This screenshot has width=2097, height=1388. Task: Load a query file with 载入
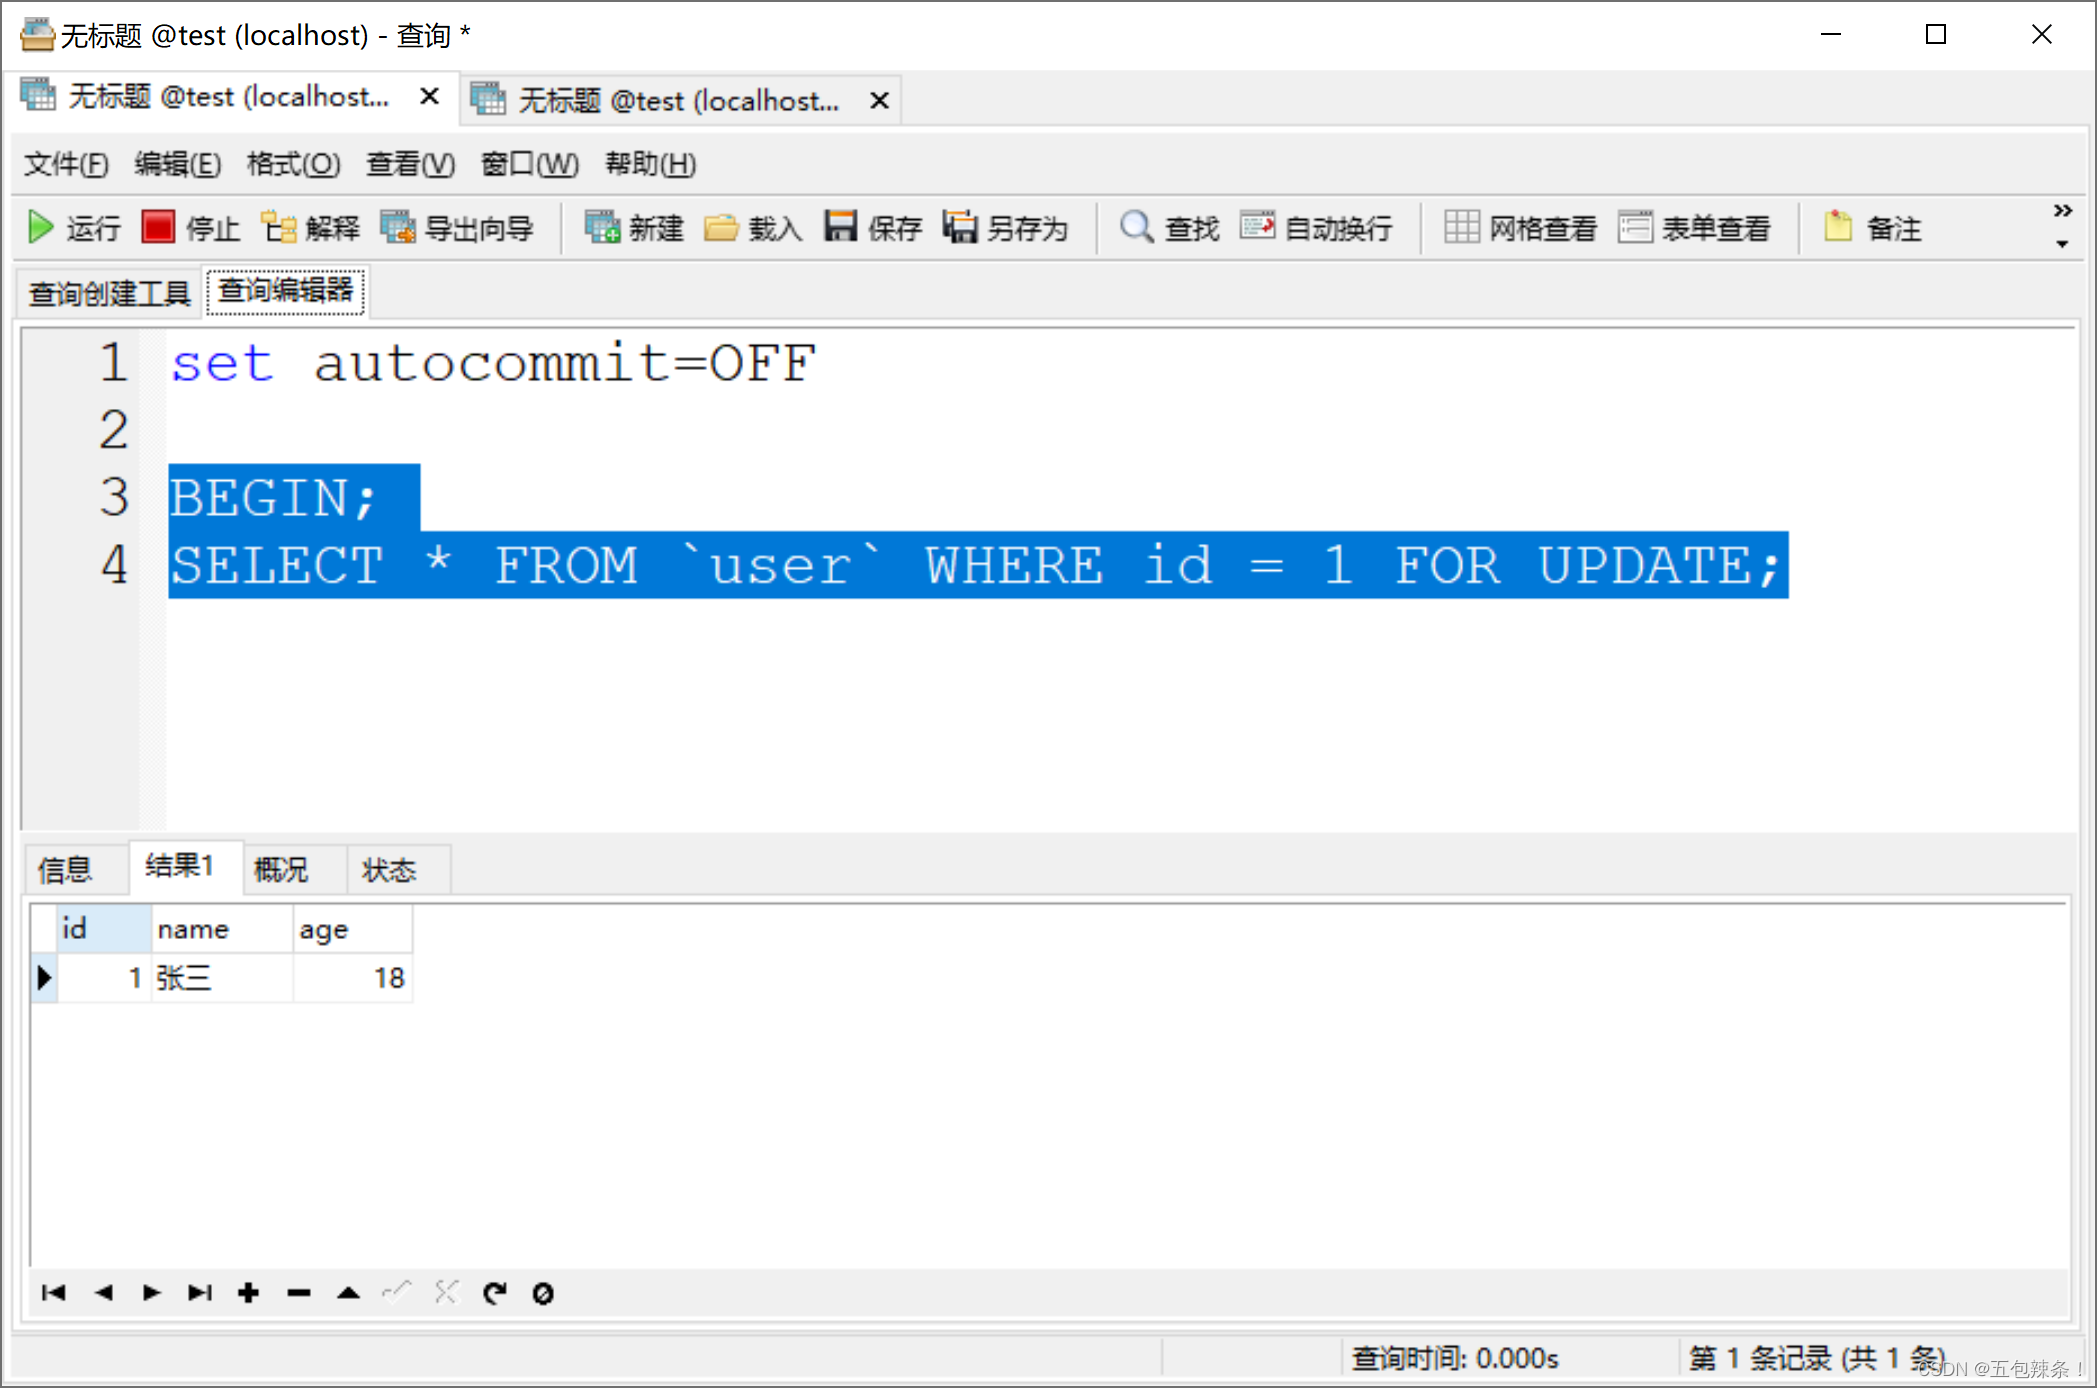pos(753,228)
